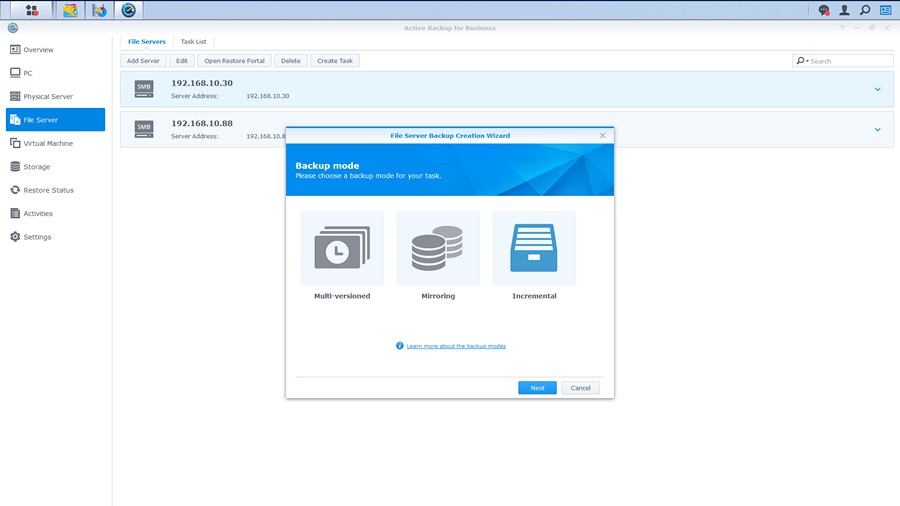Click the Add Server button
This screenshot has height=506, width=900.
tap(143, 61)
